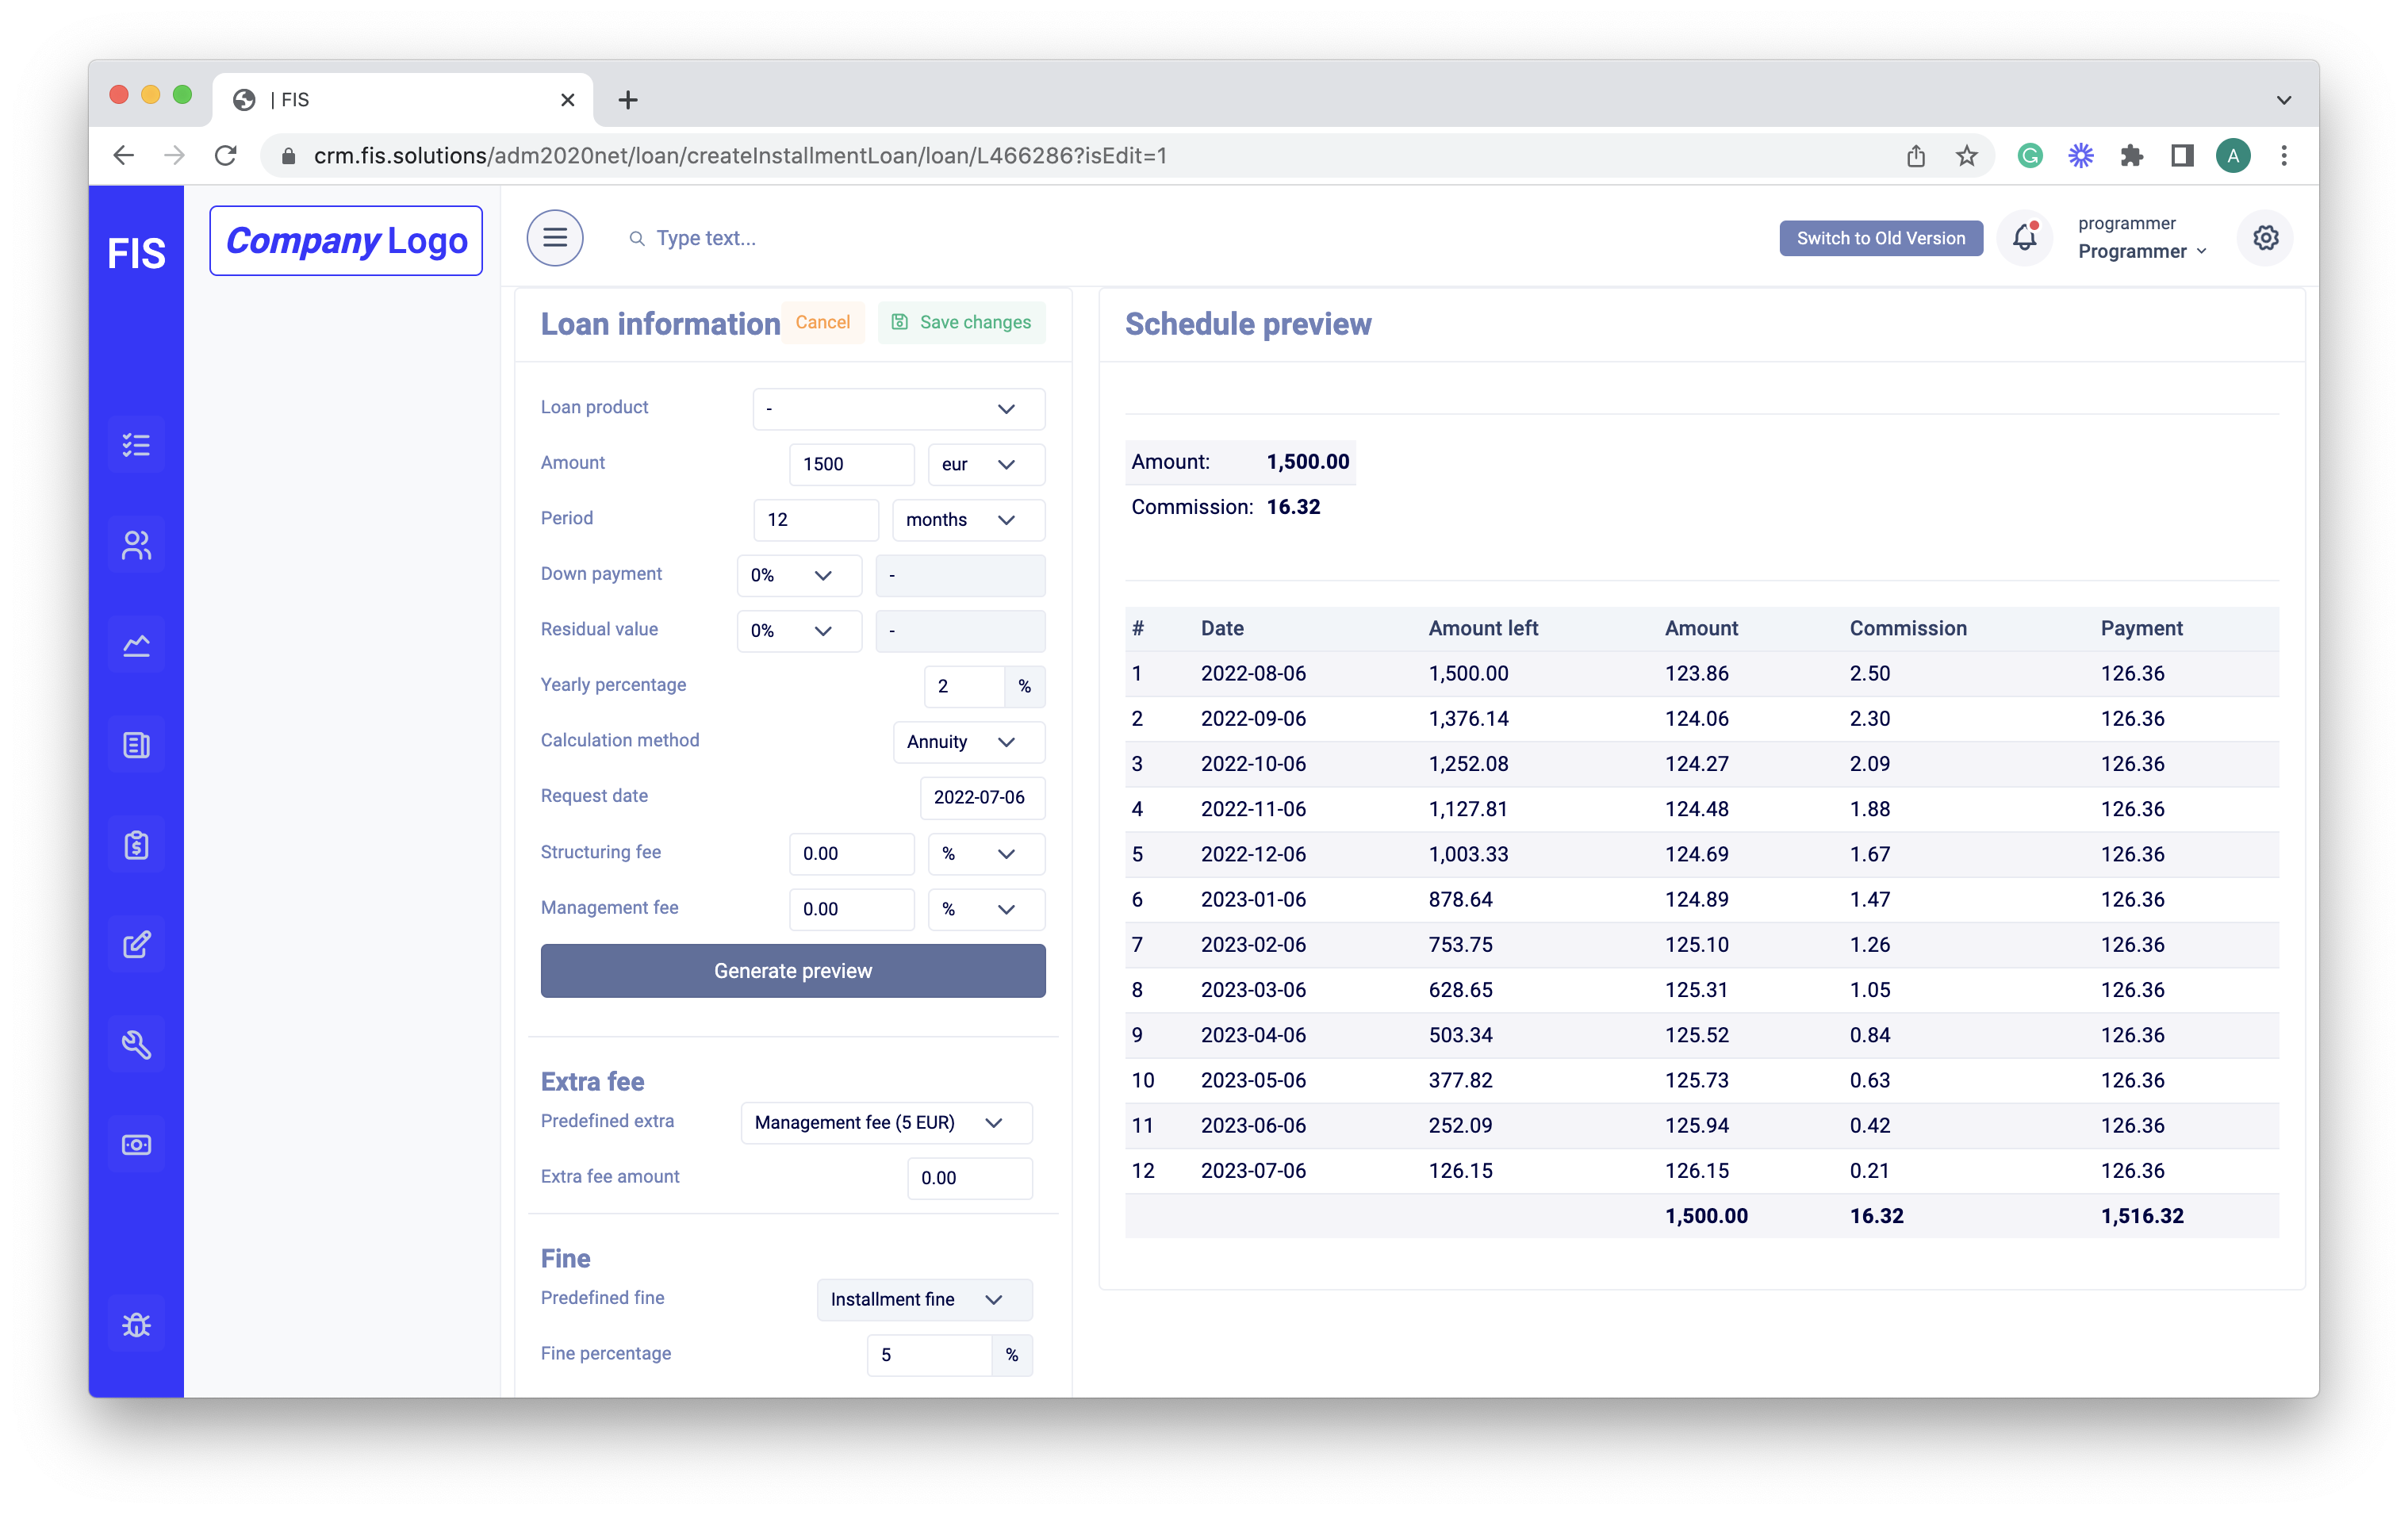2408x1515 pixels.
Task: Select the wrench tools icon
Action: (x=136, y=1043)
